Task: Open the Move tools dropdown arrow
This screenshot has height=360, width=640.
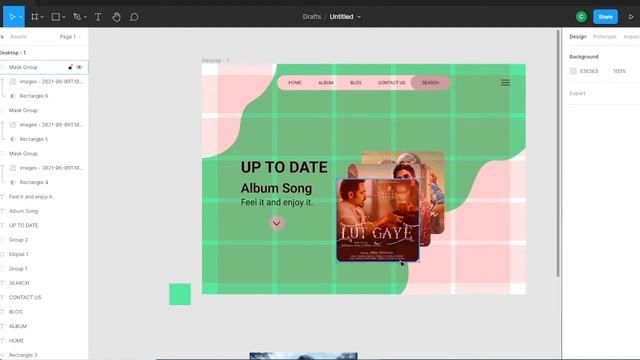Action: pos(20,17)
